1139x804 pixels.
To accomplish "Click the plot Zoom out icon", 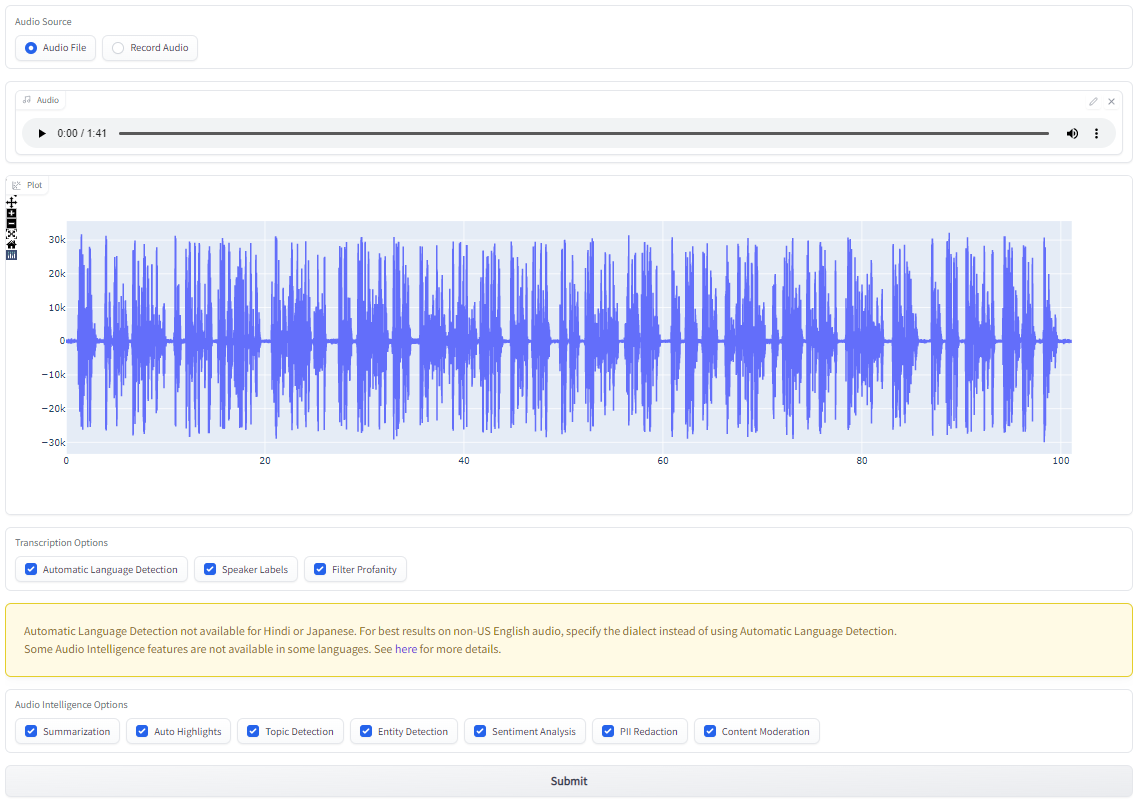I will pyautogui.click(x=11, y=224).
